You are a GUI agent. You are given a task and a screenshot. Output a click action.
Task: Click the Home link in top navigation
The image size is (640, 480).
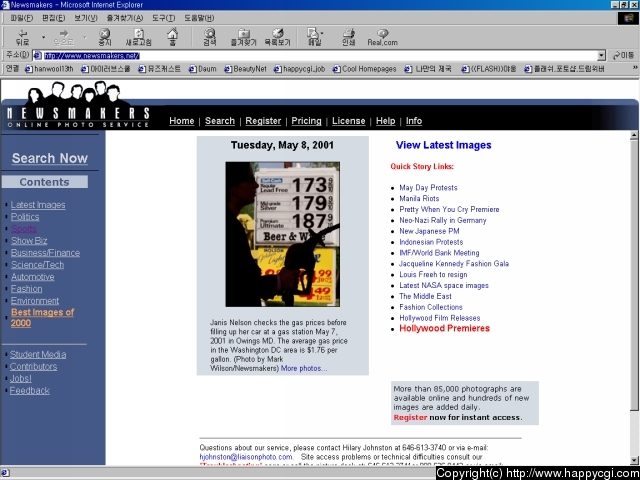pyautogui.click(x=182, y=121)
